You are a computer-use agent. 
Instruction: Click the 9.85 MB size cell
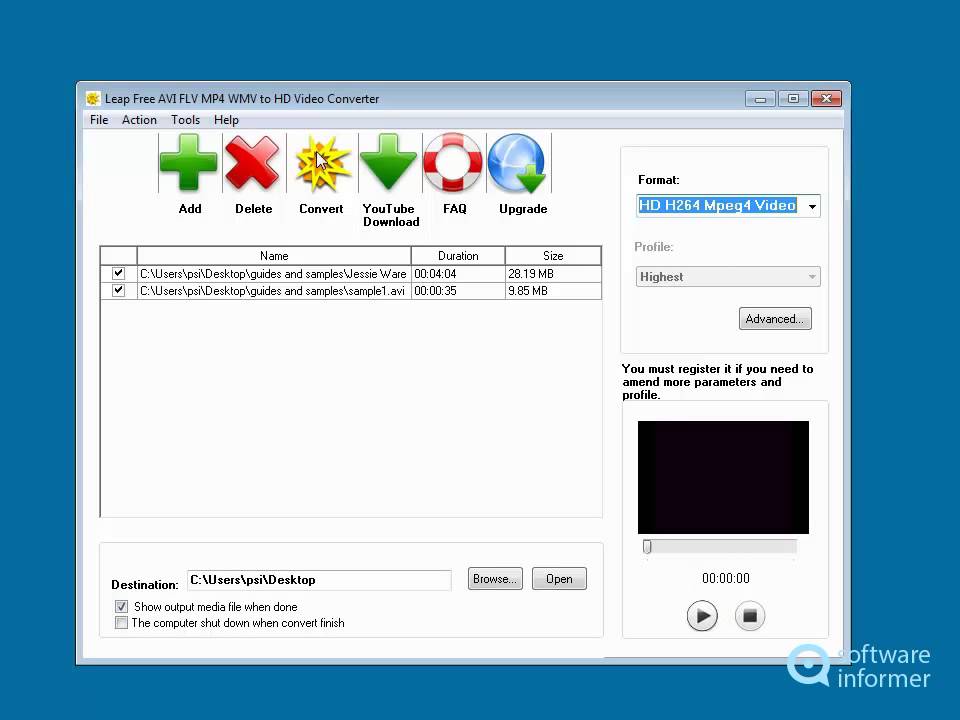(553, 291)
